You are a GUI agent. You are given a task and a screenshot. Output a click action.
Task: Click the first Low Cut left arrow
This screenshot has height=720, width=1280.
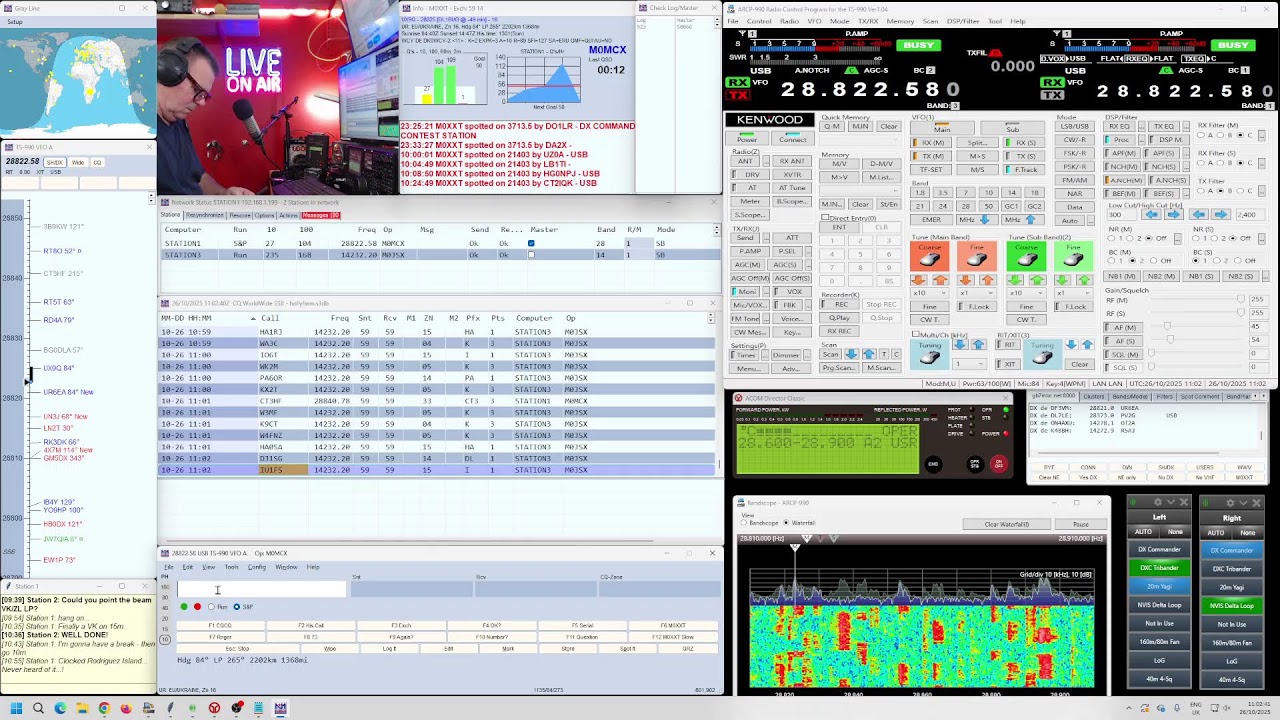point(1151,215)
